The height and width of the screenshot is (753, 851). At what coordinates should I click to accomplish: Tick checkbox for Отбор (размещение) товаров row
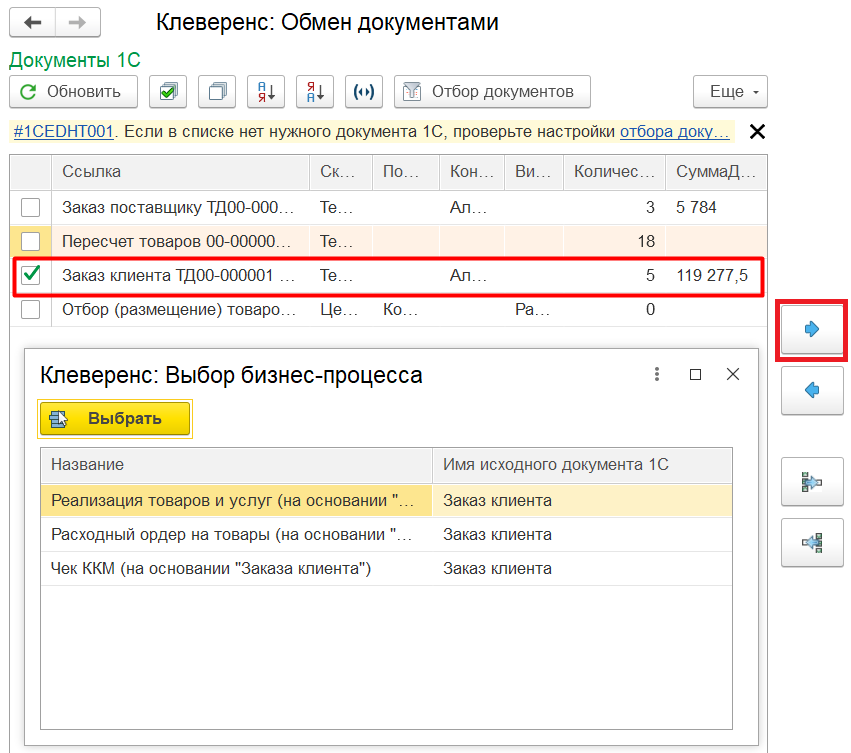[30, 309]
